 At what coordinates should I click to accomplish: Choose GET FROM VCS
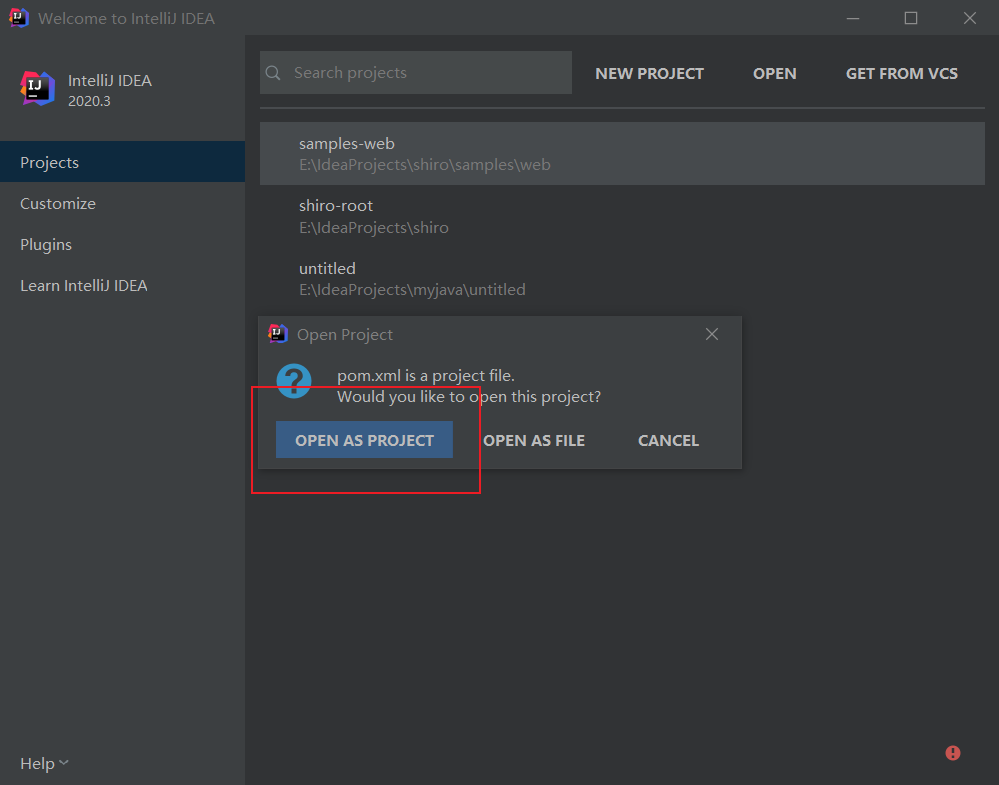pos(902,73)
